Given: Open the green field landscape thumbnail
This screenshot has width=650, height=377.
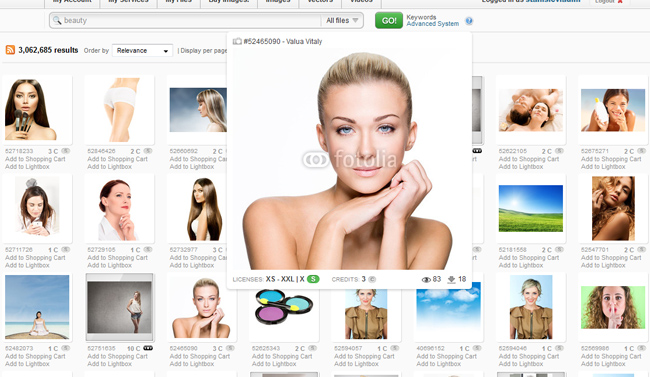Looking at the screenshot, I should tap(531, 209).
